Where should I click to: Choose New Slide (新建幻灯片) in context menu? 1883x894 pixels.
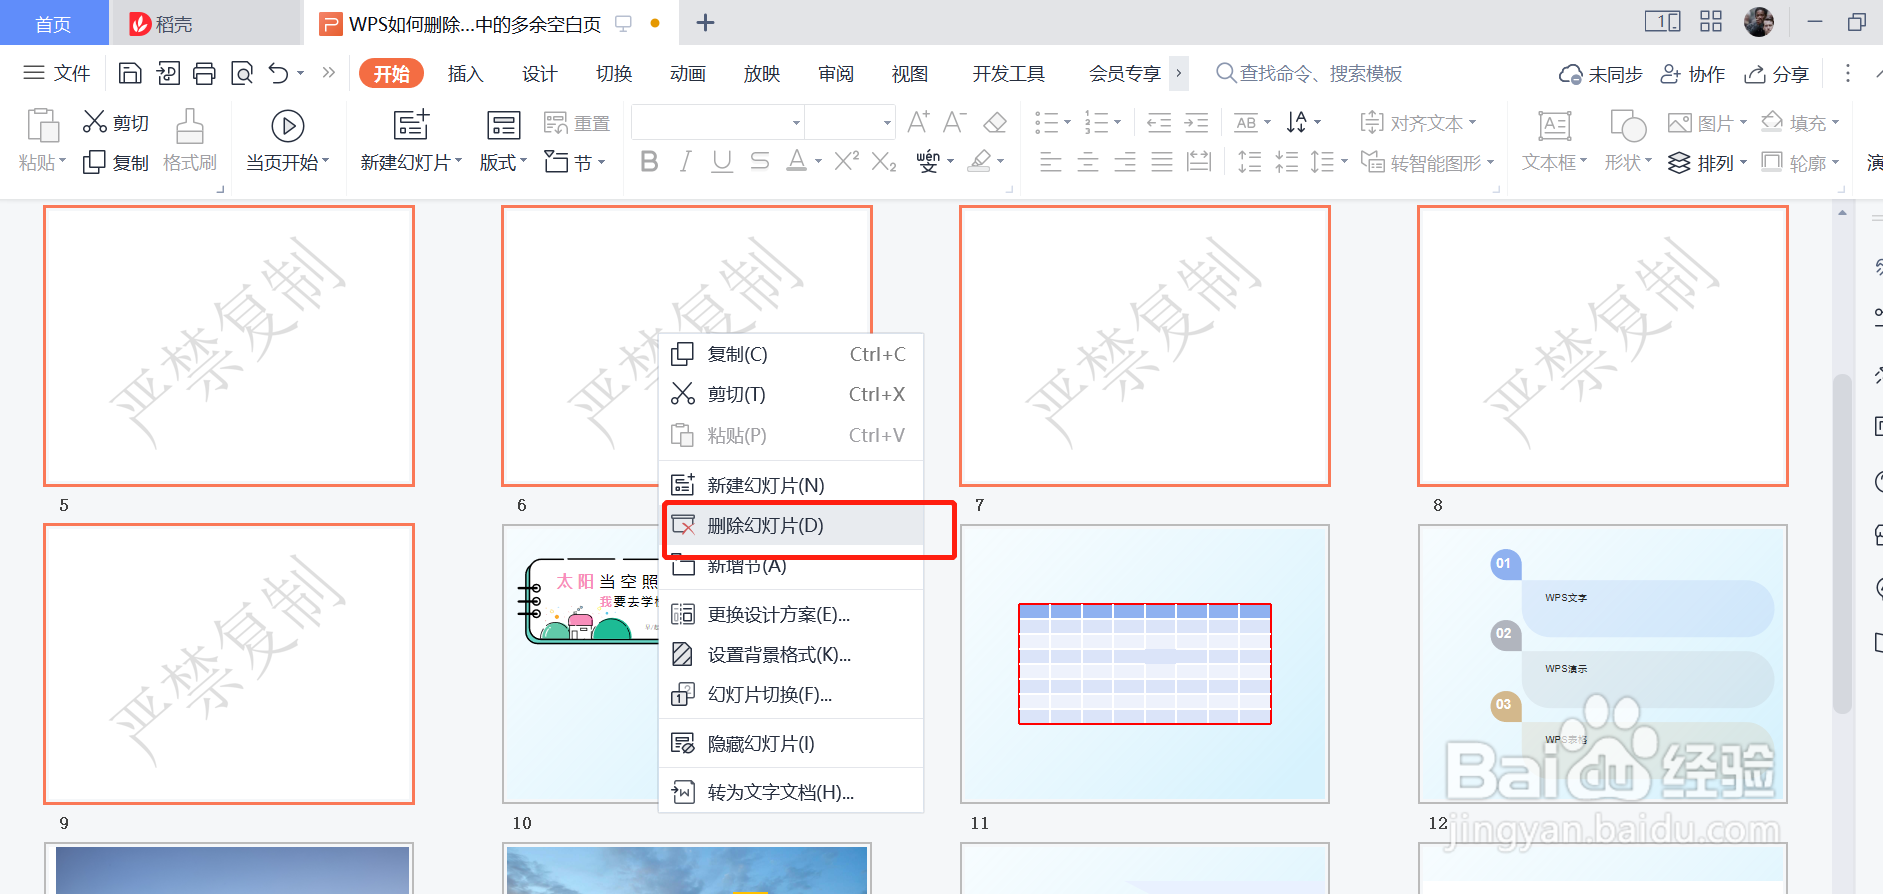[791, 485]
